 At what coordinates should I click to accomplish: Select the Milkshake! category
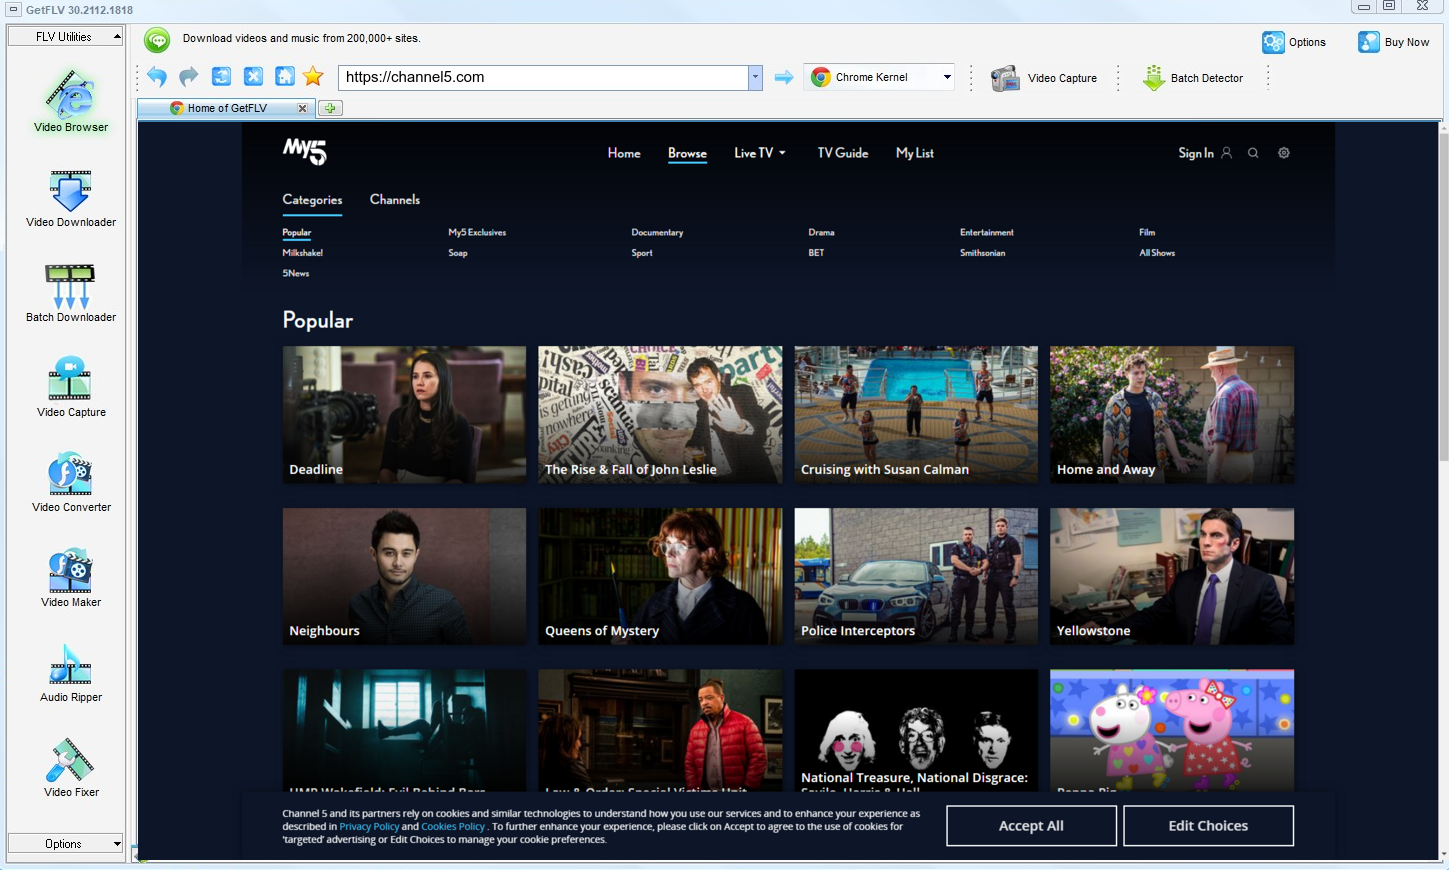point(302,253)
